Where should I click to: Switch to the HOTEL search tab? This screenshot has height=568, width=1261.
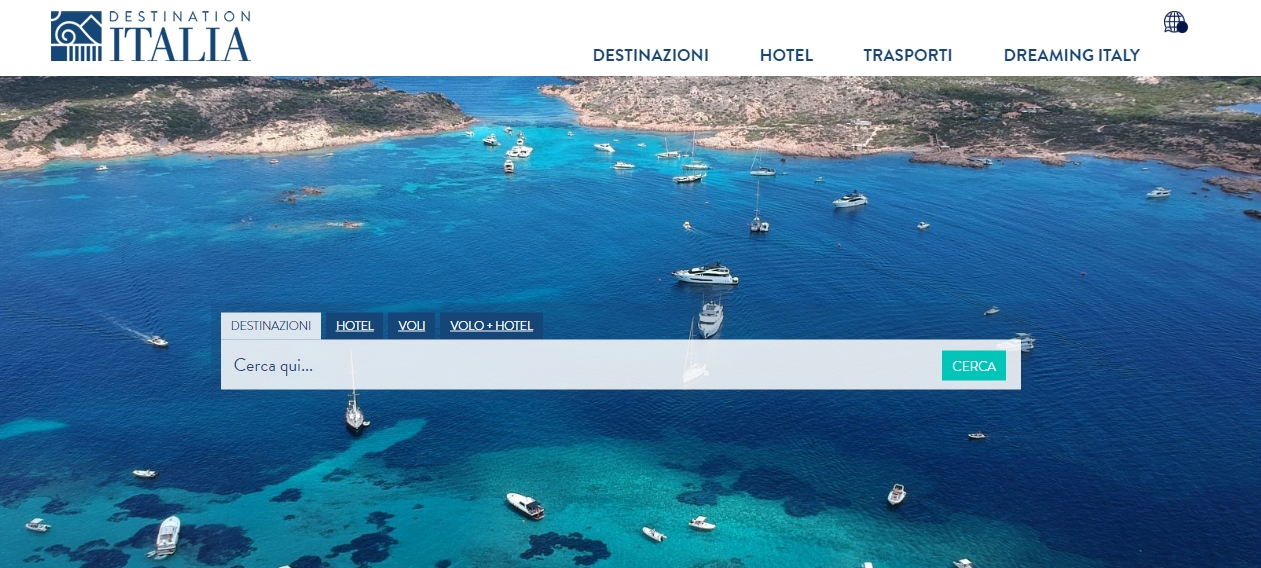tap(355, 326)
